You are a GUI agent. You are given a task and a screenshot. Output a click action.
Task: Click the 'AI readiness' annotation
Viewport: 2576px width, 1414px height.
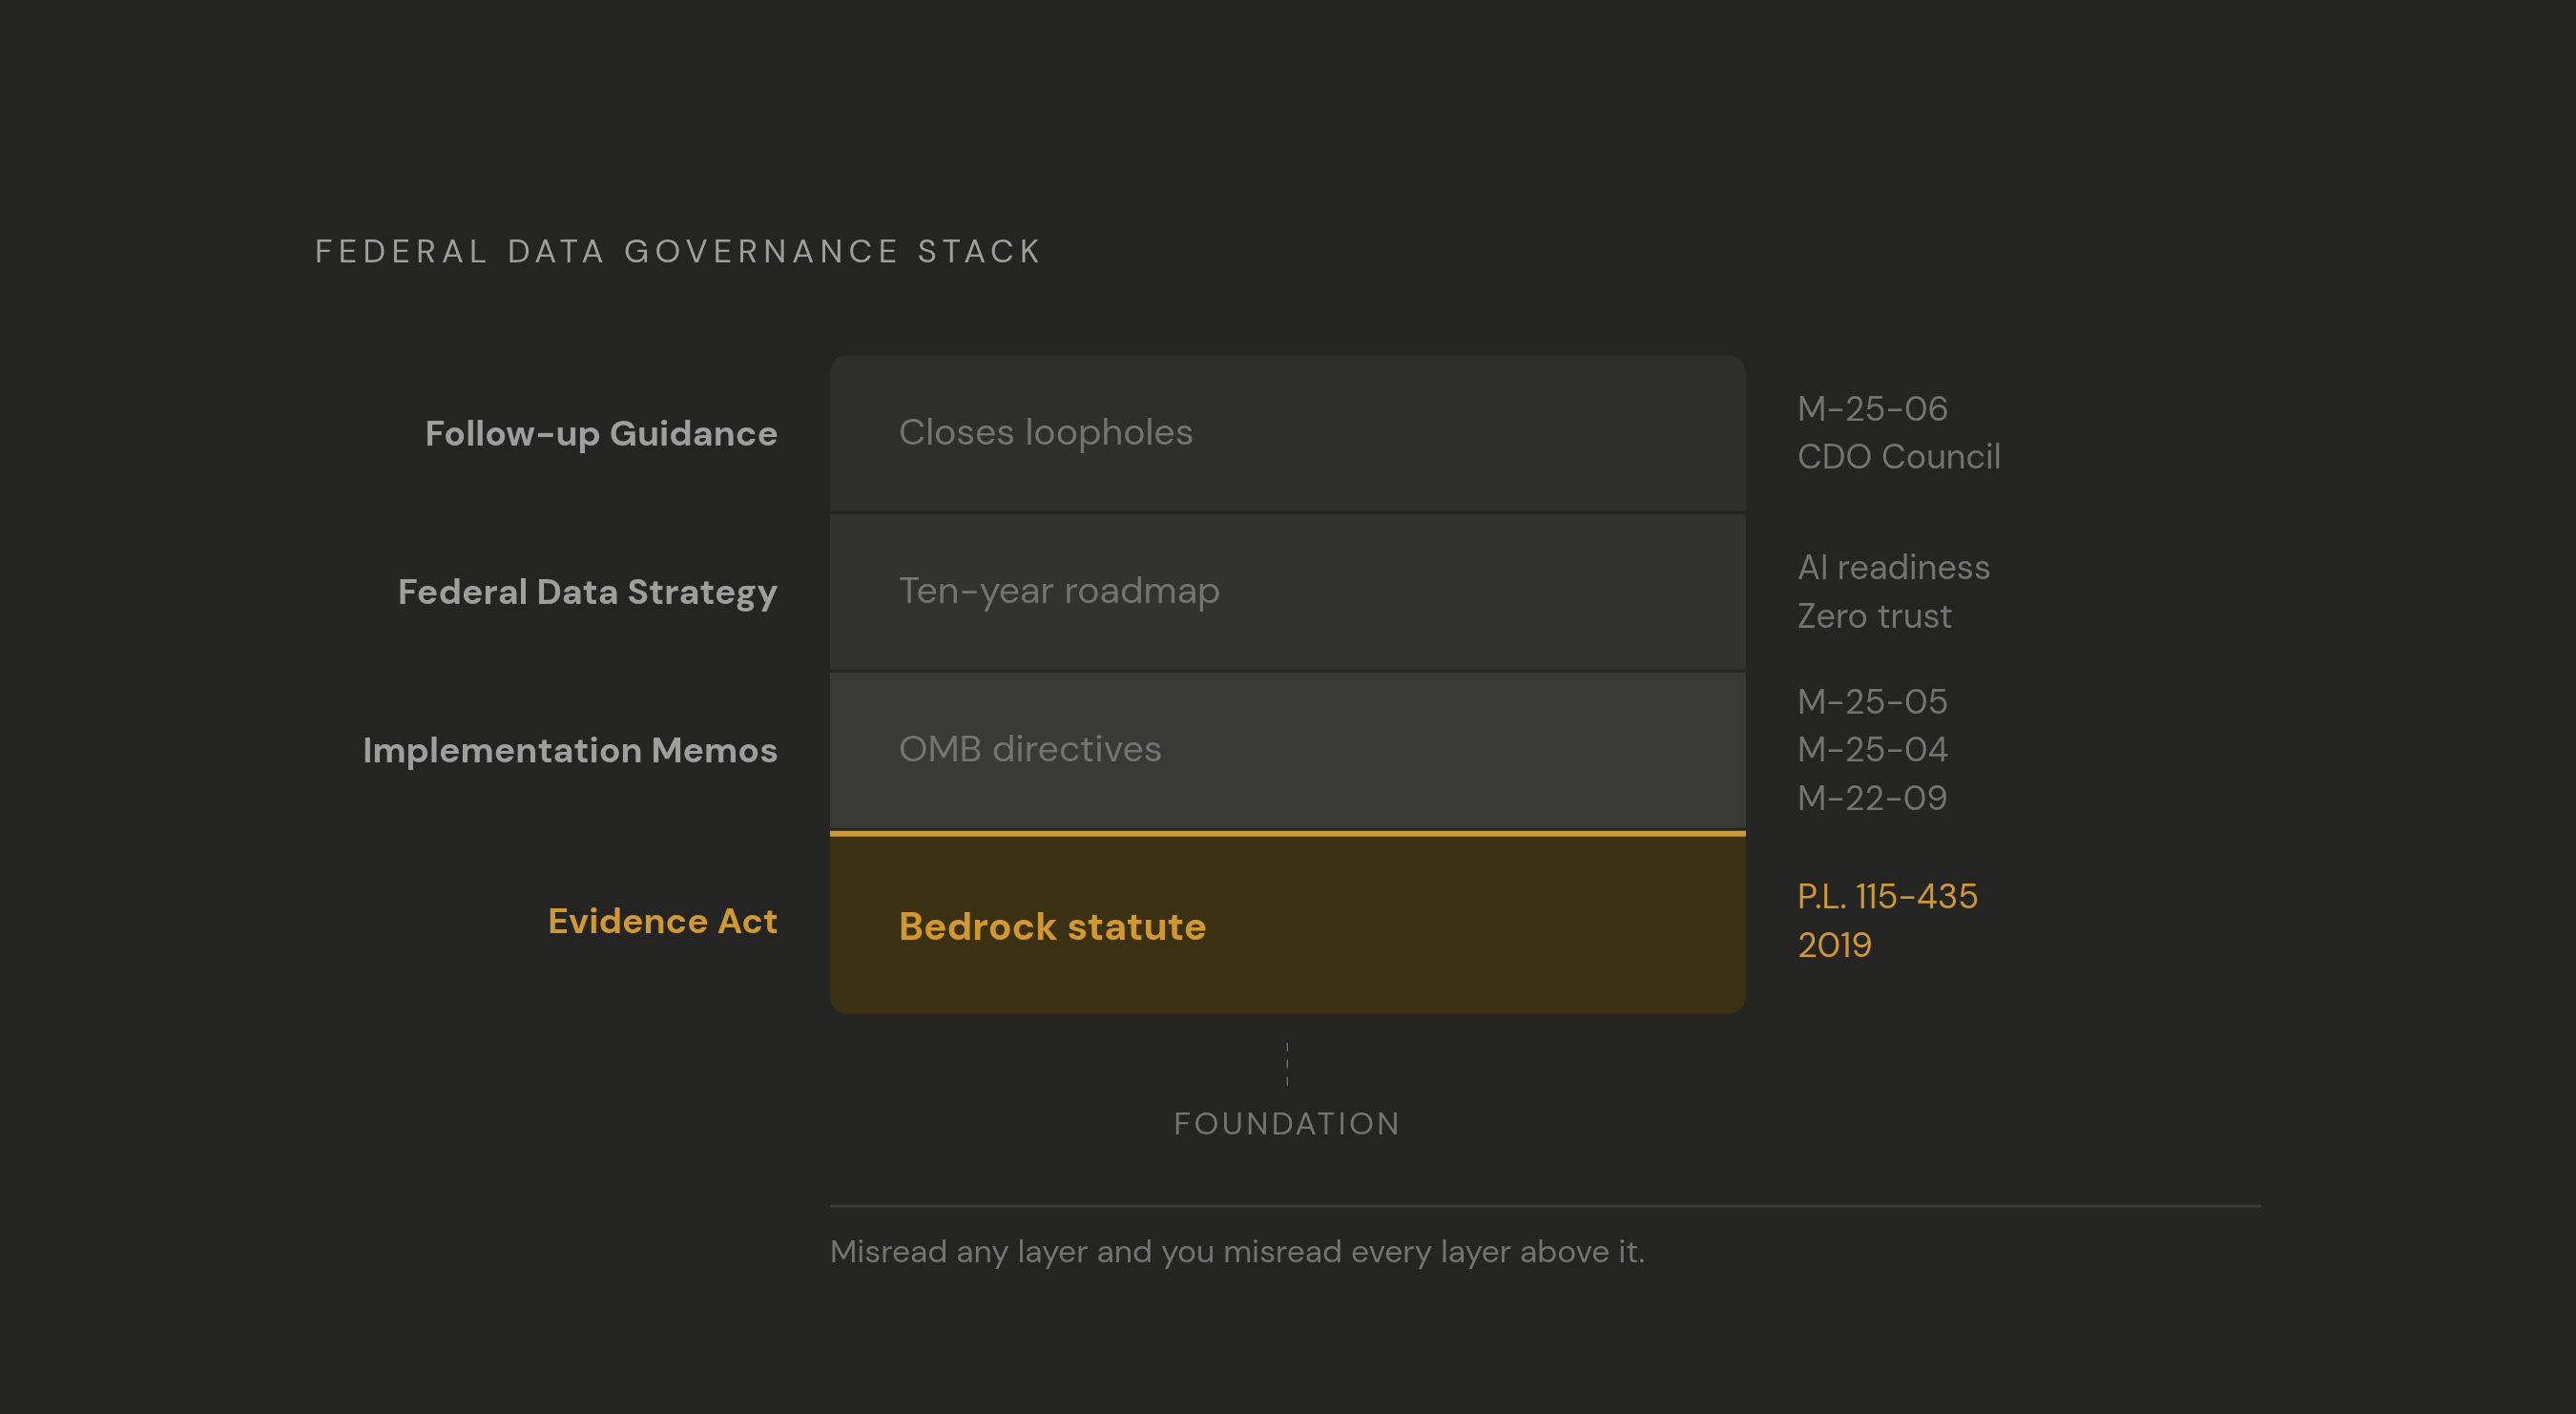point(1893,567)
